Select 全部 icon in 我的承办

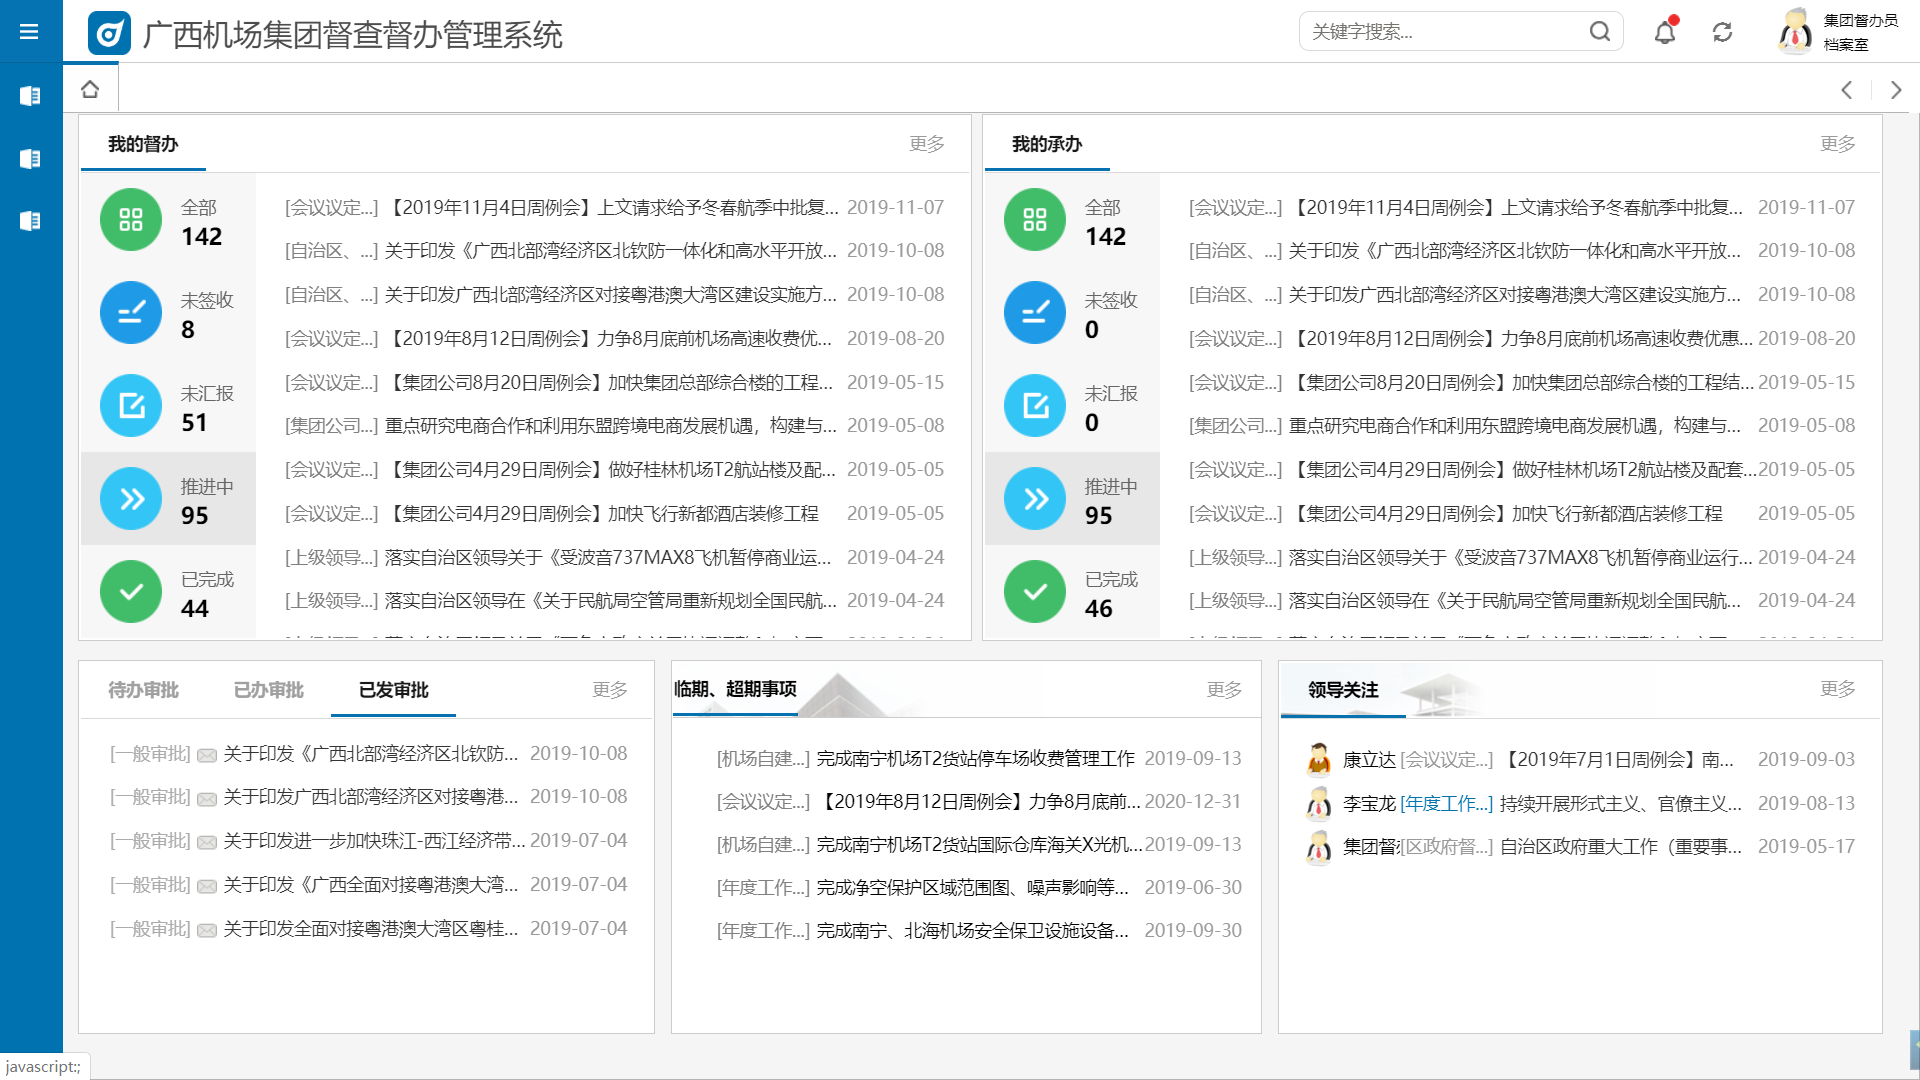point(1035,220)
